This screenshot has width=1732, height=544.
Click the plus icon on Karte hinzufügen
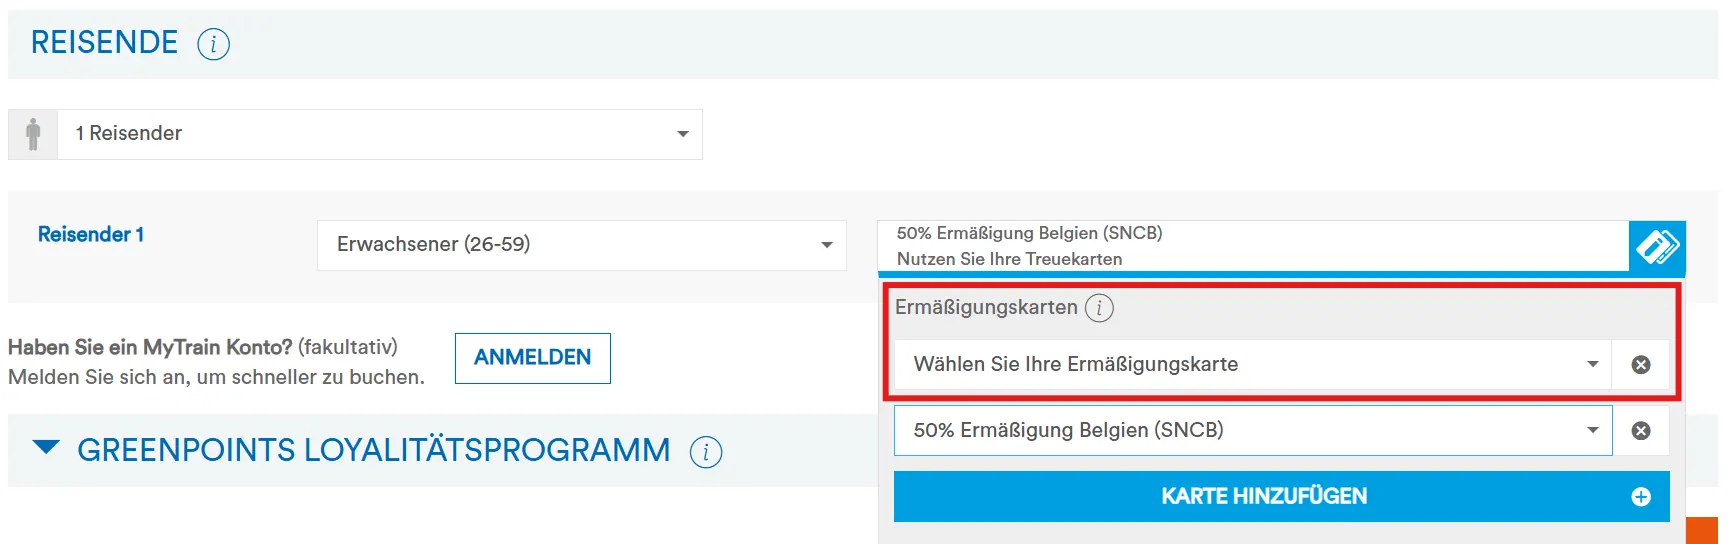(1640, 497)
